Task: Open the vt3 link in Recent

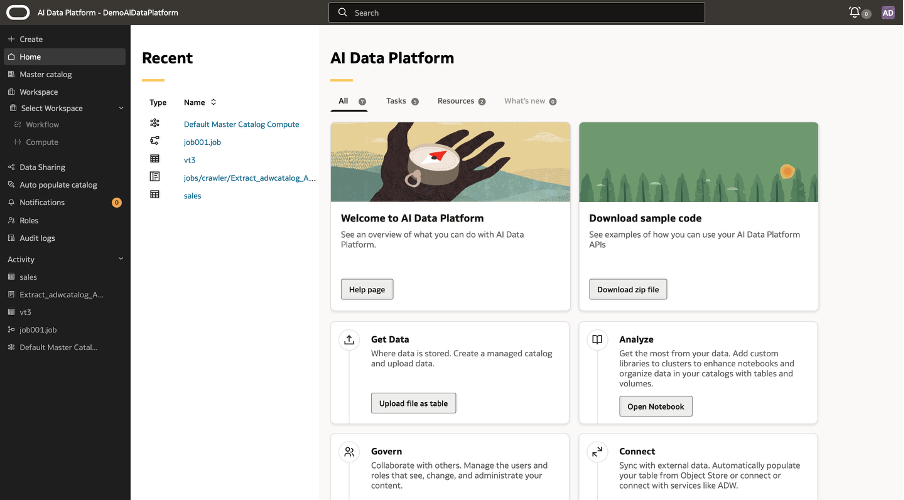Action: point(190,160)
